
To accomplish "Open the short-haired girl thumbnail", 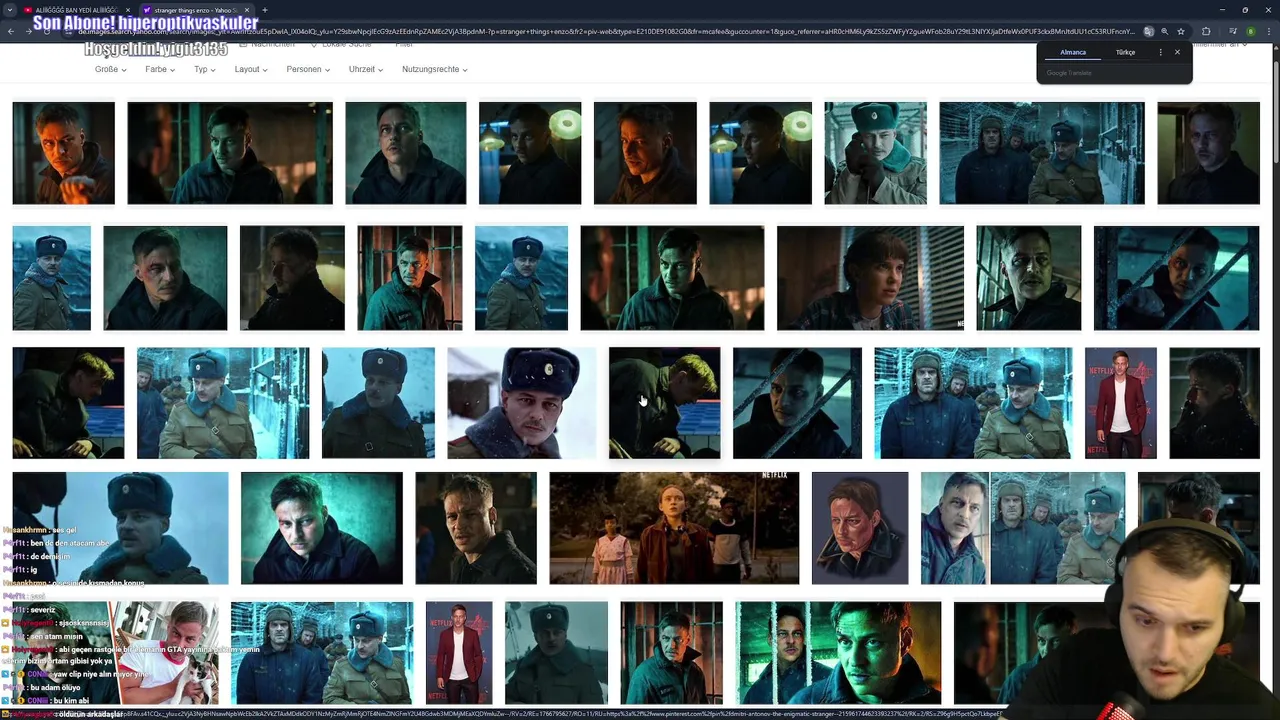I will 870,278.
